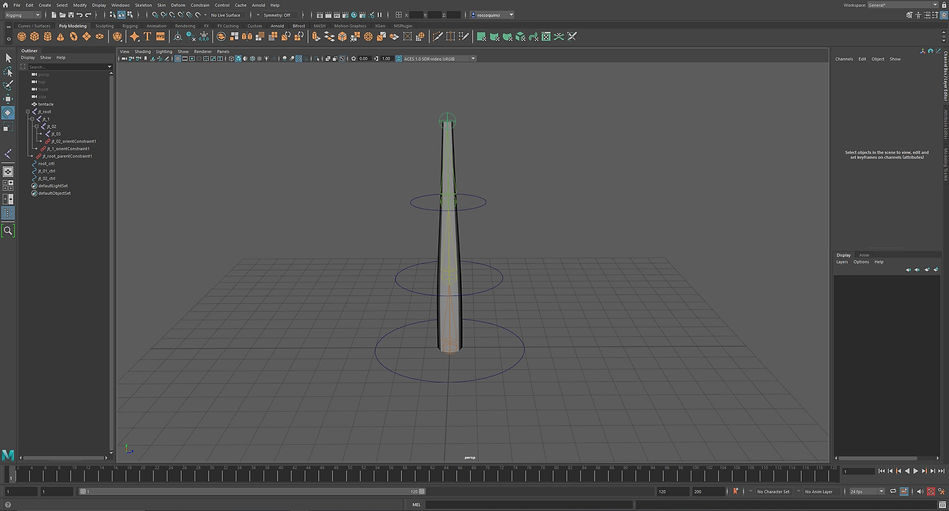Screen dimensions: 949x511
Task: Click the Undo arrow icon
Action: (79, 15)
